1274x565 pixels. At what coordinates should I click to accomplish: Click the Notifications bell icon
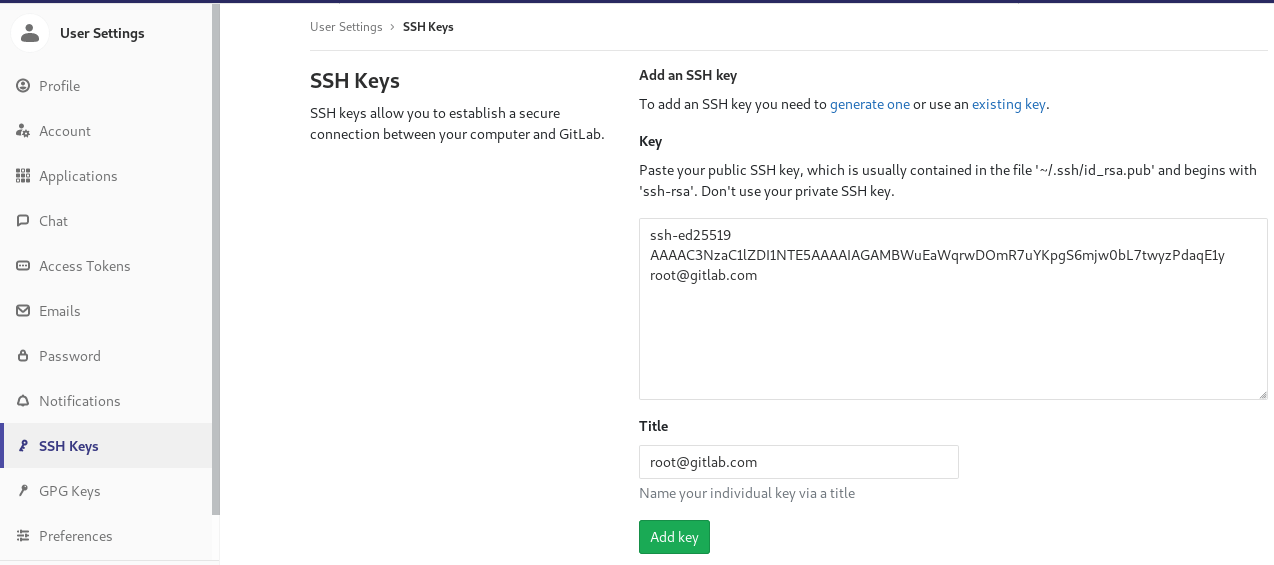point(23,401)
